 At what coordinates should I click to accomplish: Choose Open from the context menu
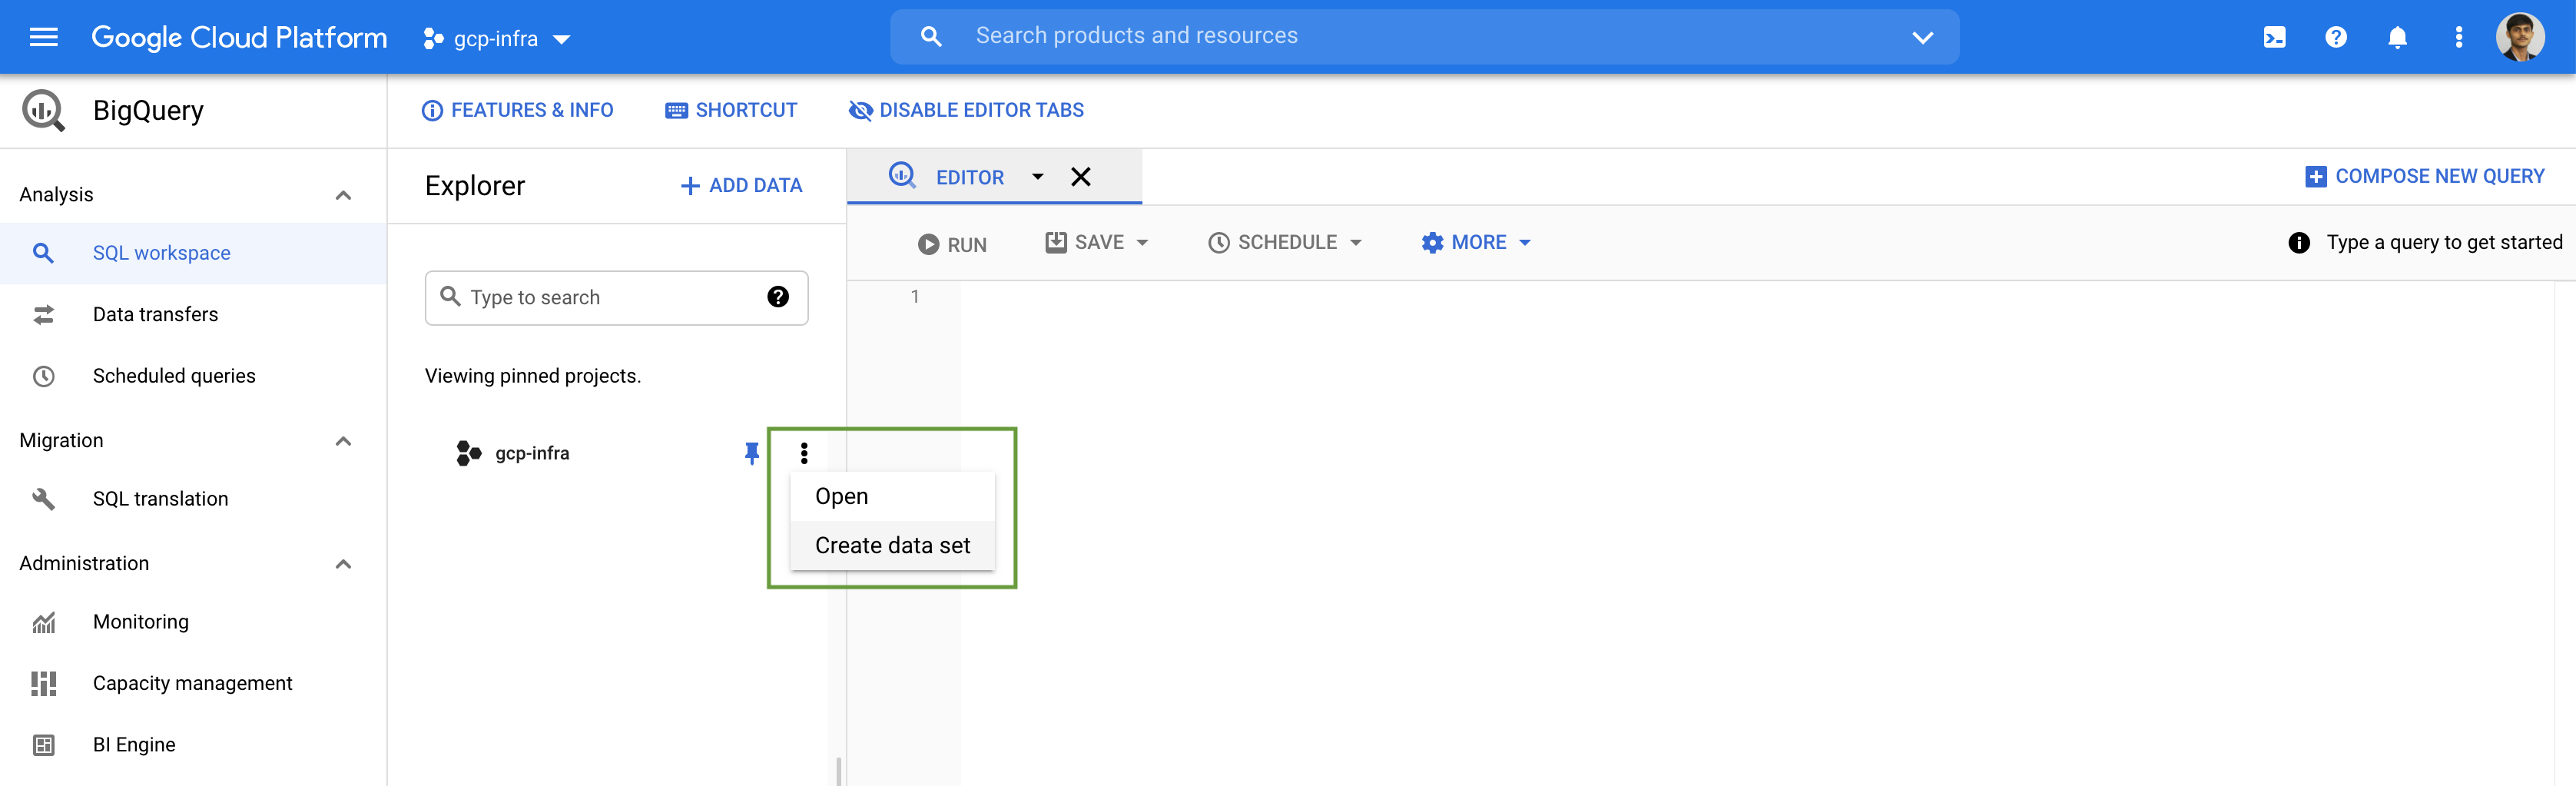[892, 496]
